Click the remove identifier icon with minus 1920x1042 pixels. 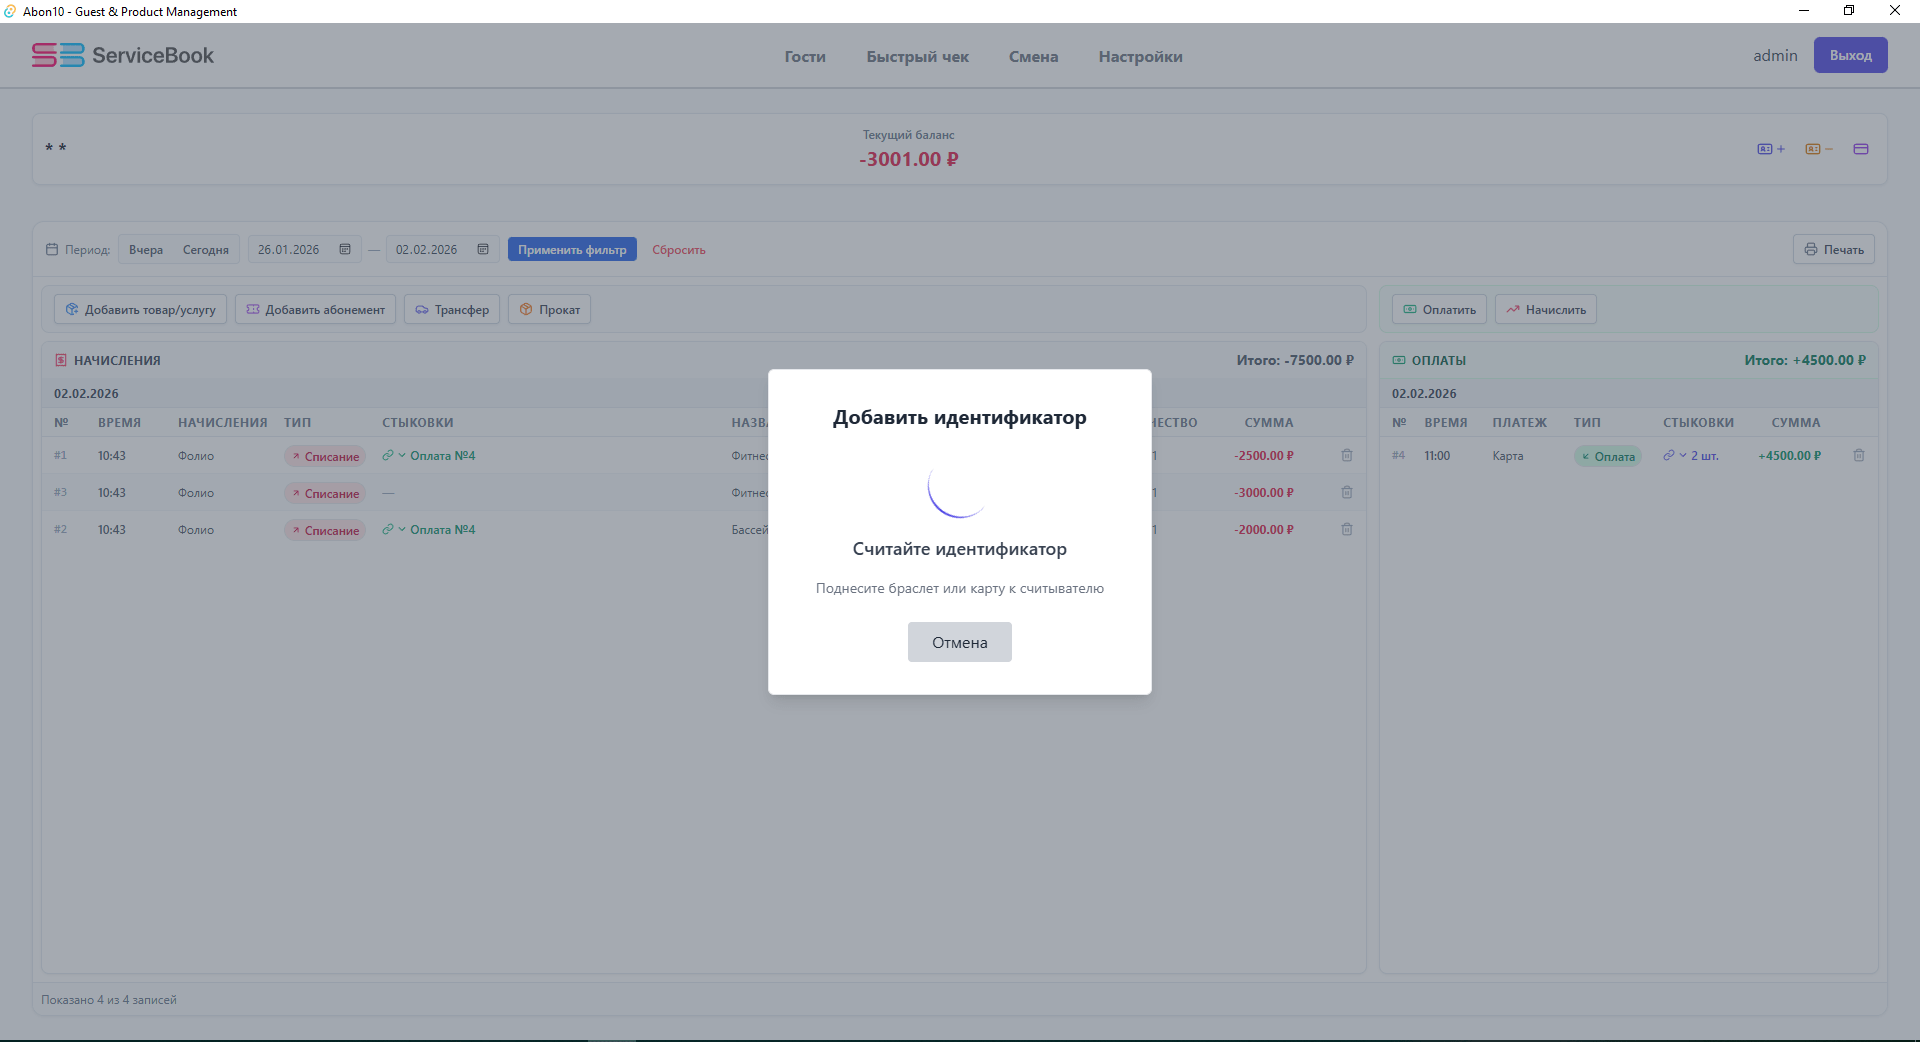[x=1818, y=149]
